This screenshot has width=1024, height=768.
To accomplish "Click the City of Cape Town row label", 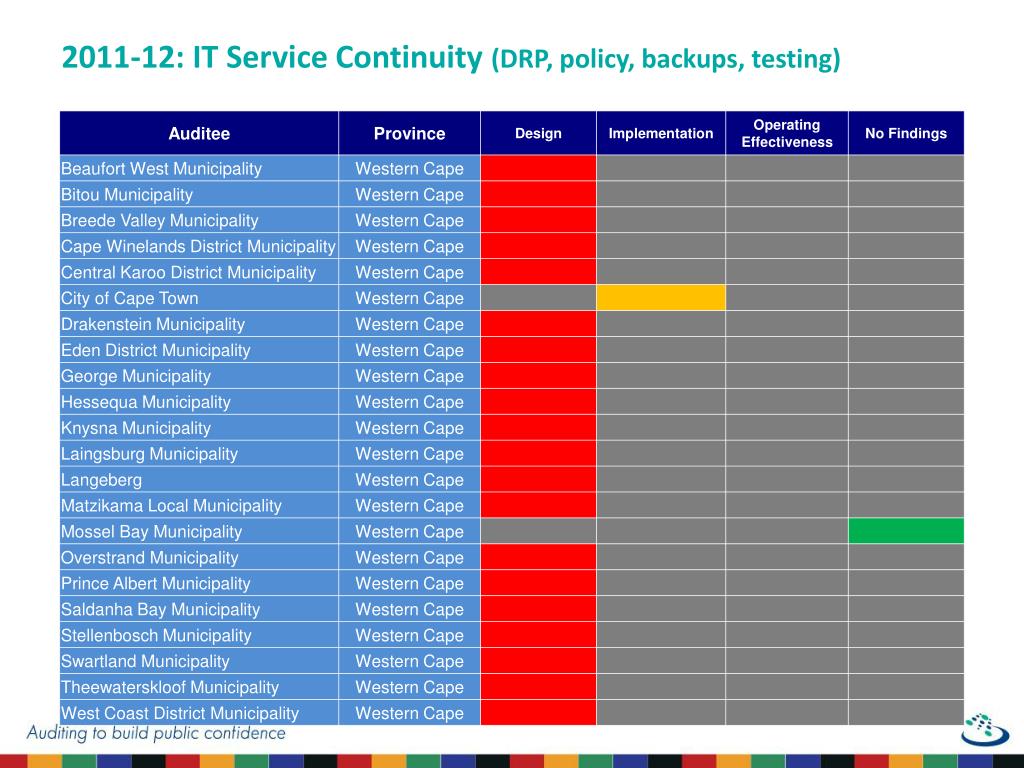I will point(129,298).
